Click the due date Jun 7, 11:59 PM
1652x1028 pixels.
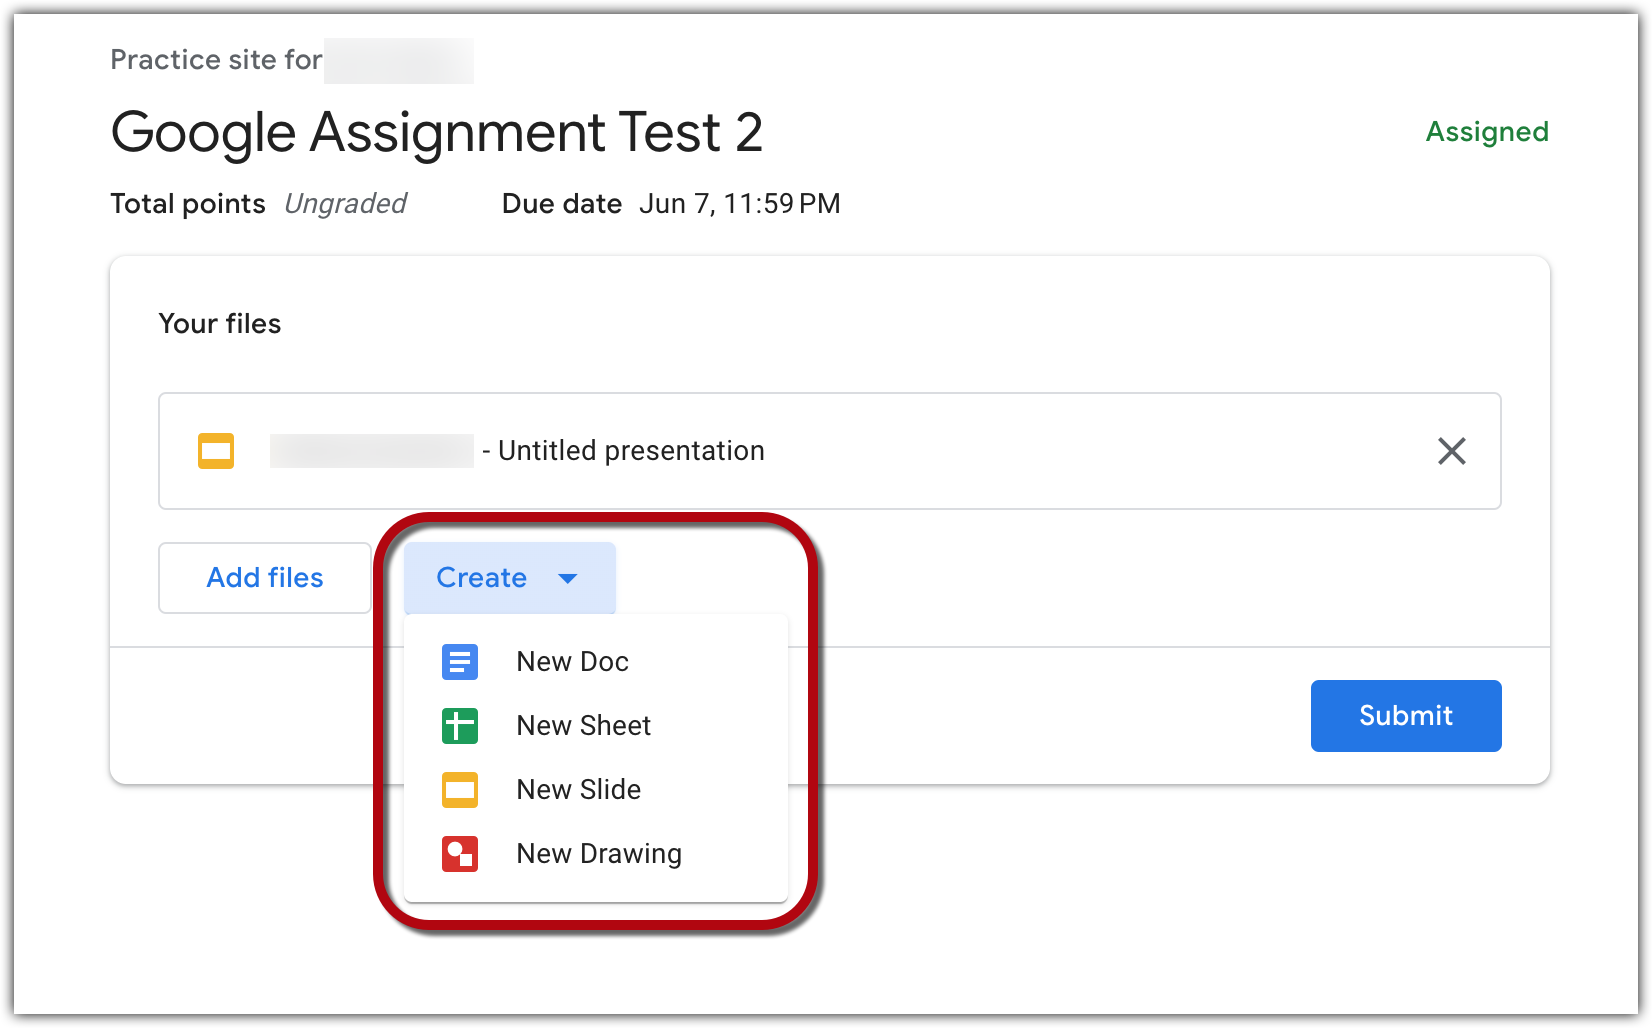coord(739,203)
